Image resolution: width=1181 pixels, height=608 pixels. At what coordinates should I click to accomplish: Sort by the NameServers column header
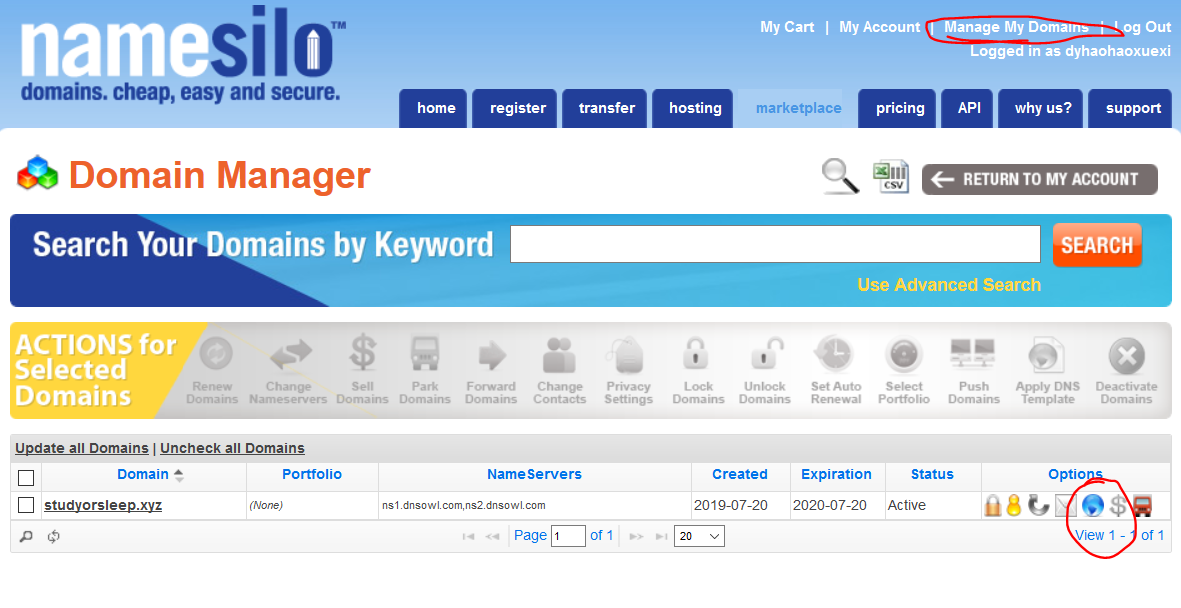coord(534,474)
